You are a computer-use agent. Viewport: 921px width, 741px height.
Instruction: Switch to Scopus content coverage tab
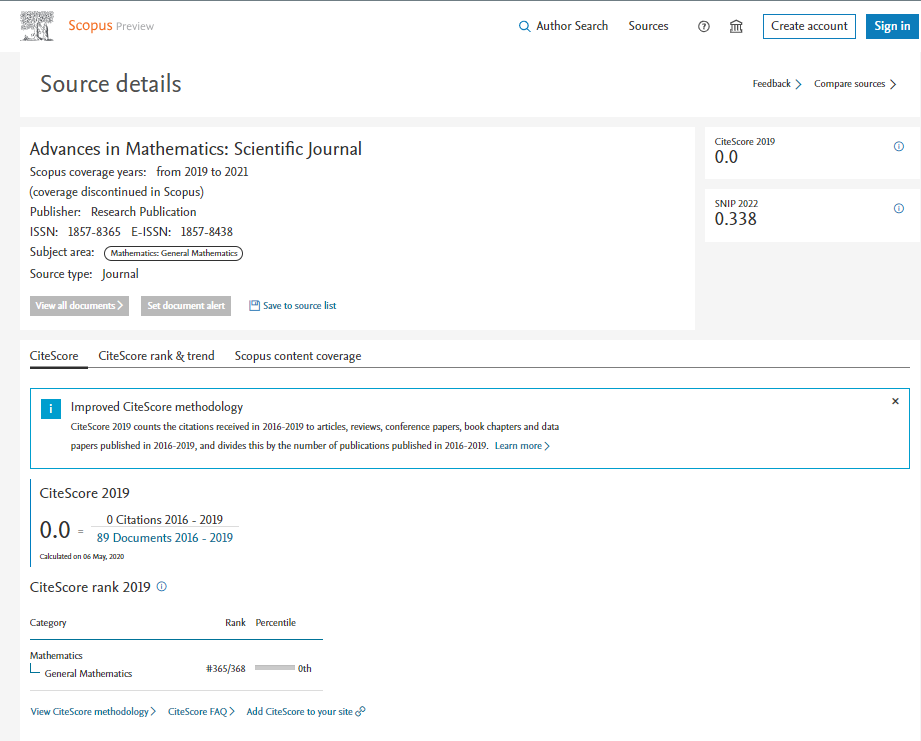pyautogui.click(x=298, y=356)
